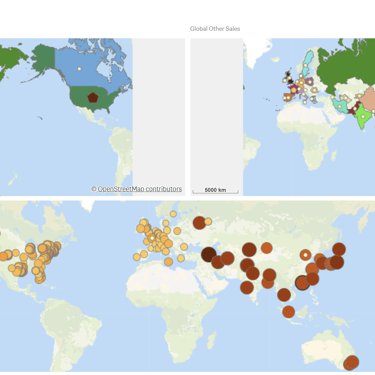Select the orange bubble over Portugal's coast

pos(137,257)
